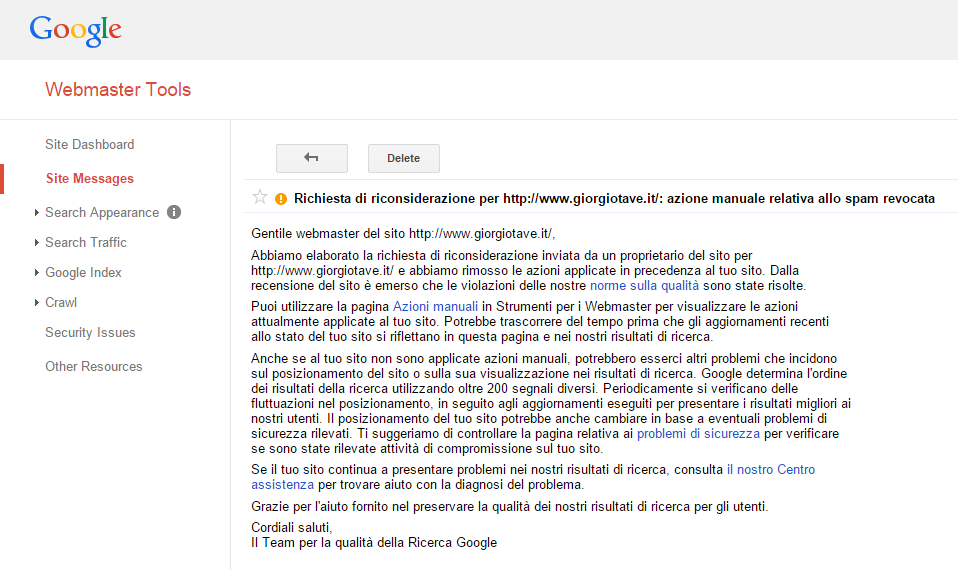Follow the 'norme sulla qualità' link
This screenshot has width=958, height=580.
644,285
